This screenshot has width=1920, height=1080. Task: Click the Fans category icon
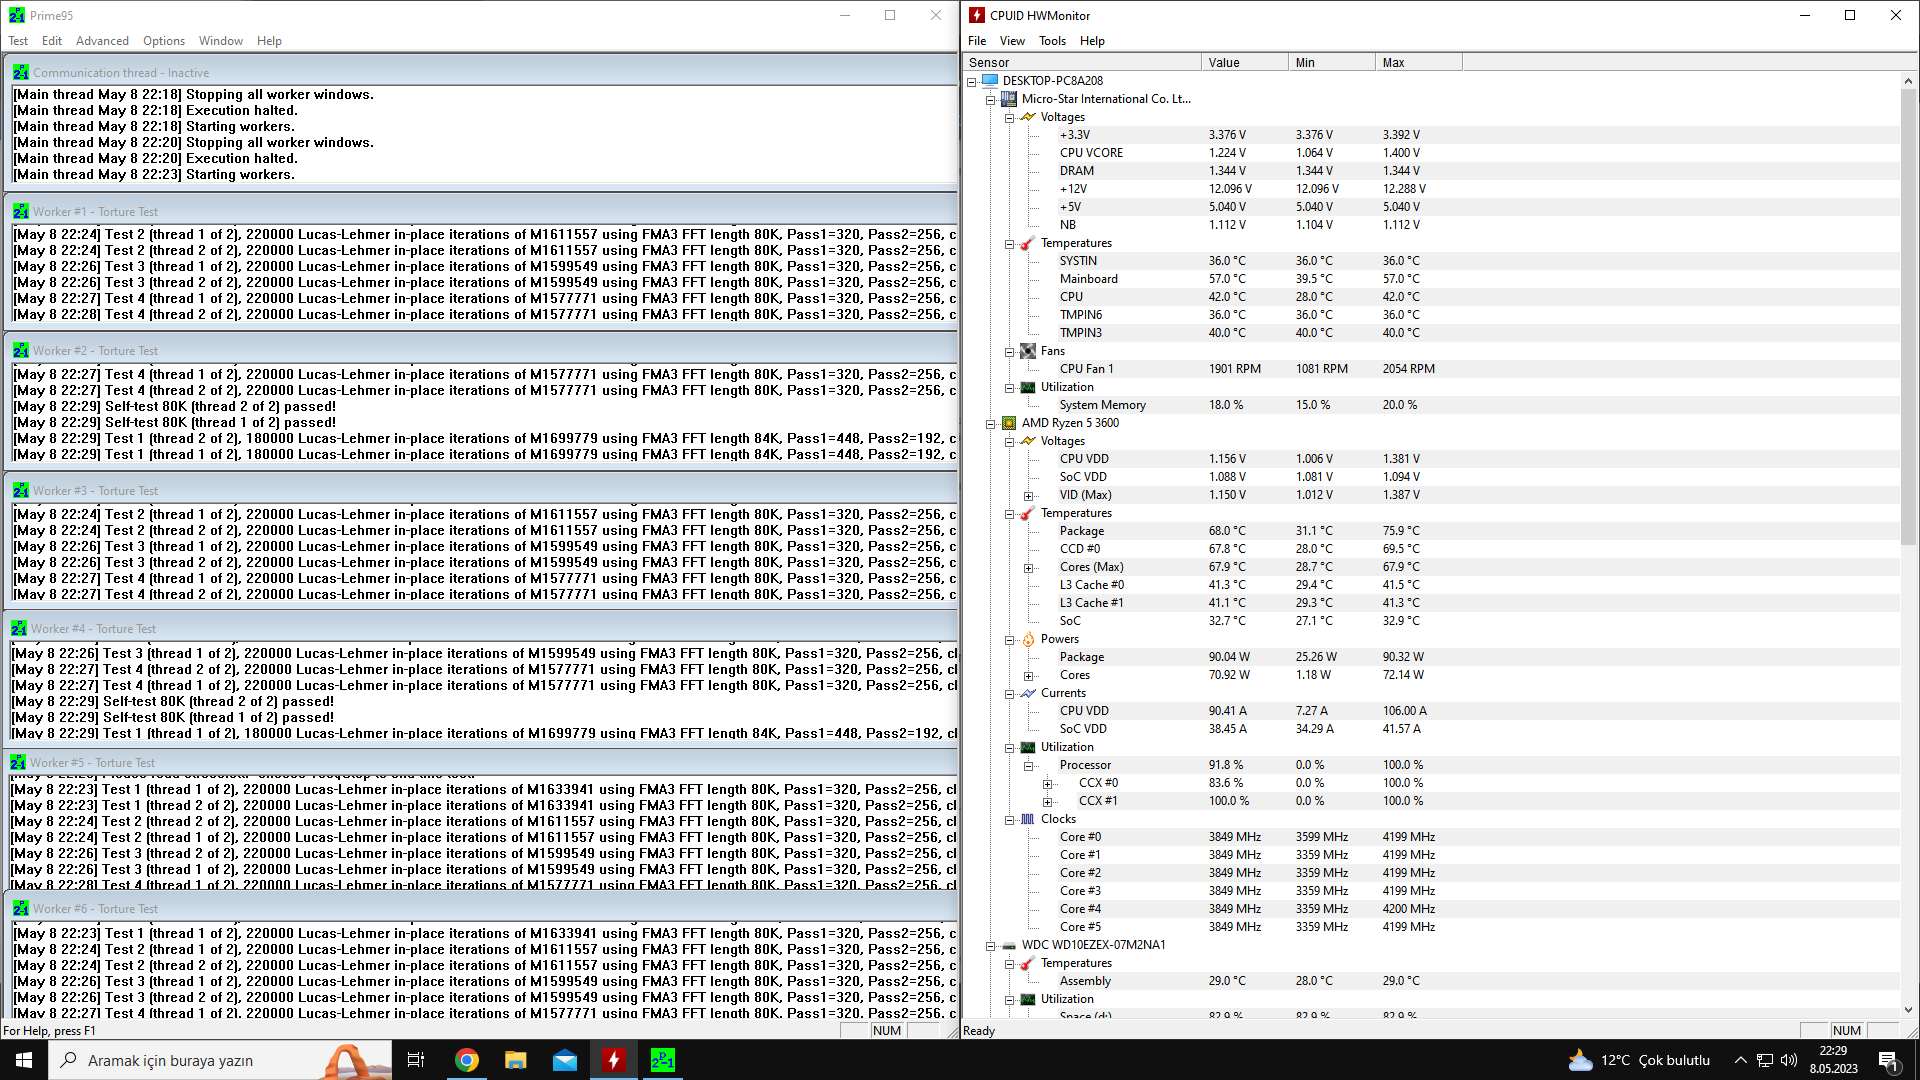click(x=1027, y=351)
